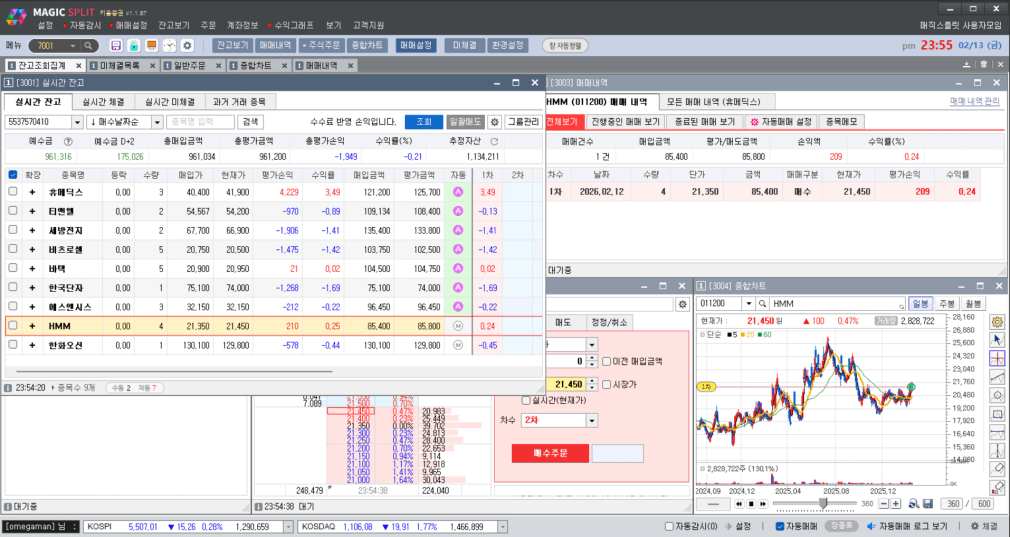Click the refresh icon next to 추정자산
The width and height of the screenshot is (1010, 537).
(494, 142)
